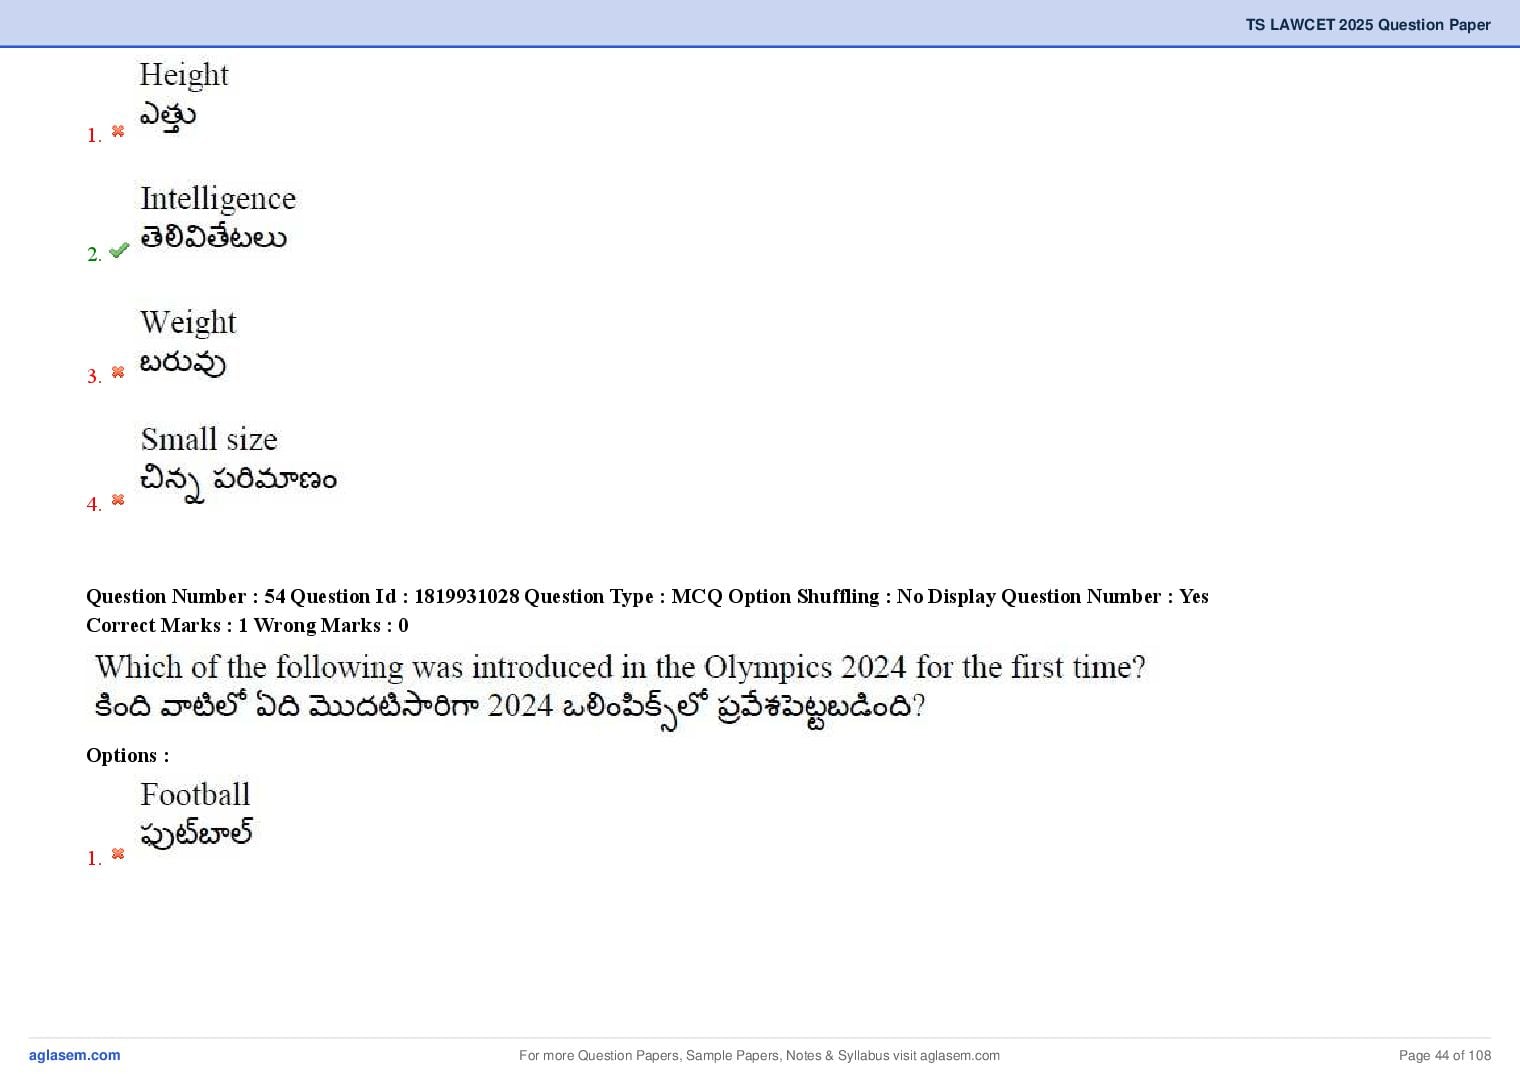Screen dimensions: 1520x1074
Task: Click green checkmark beside Intelligence option
Action: click(119, 250)
